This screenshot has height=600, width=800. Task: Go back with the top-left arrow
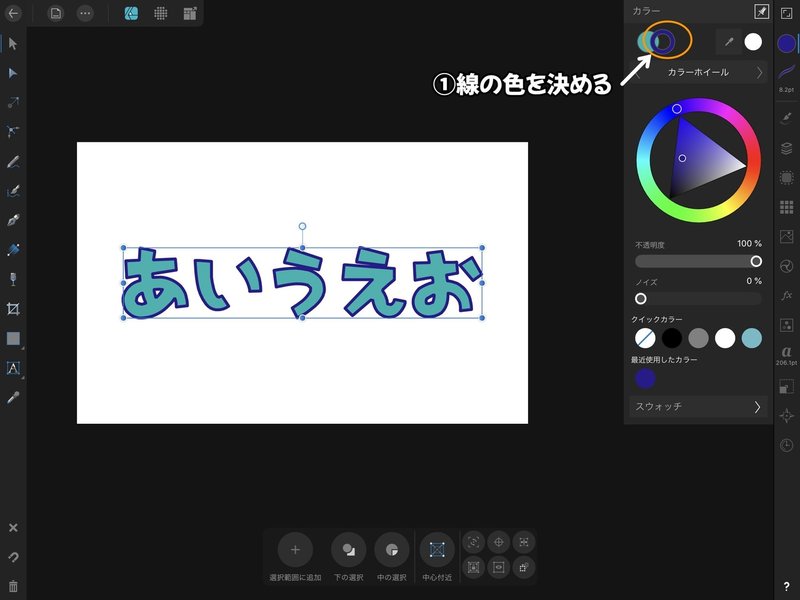tap(13, 13)
